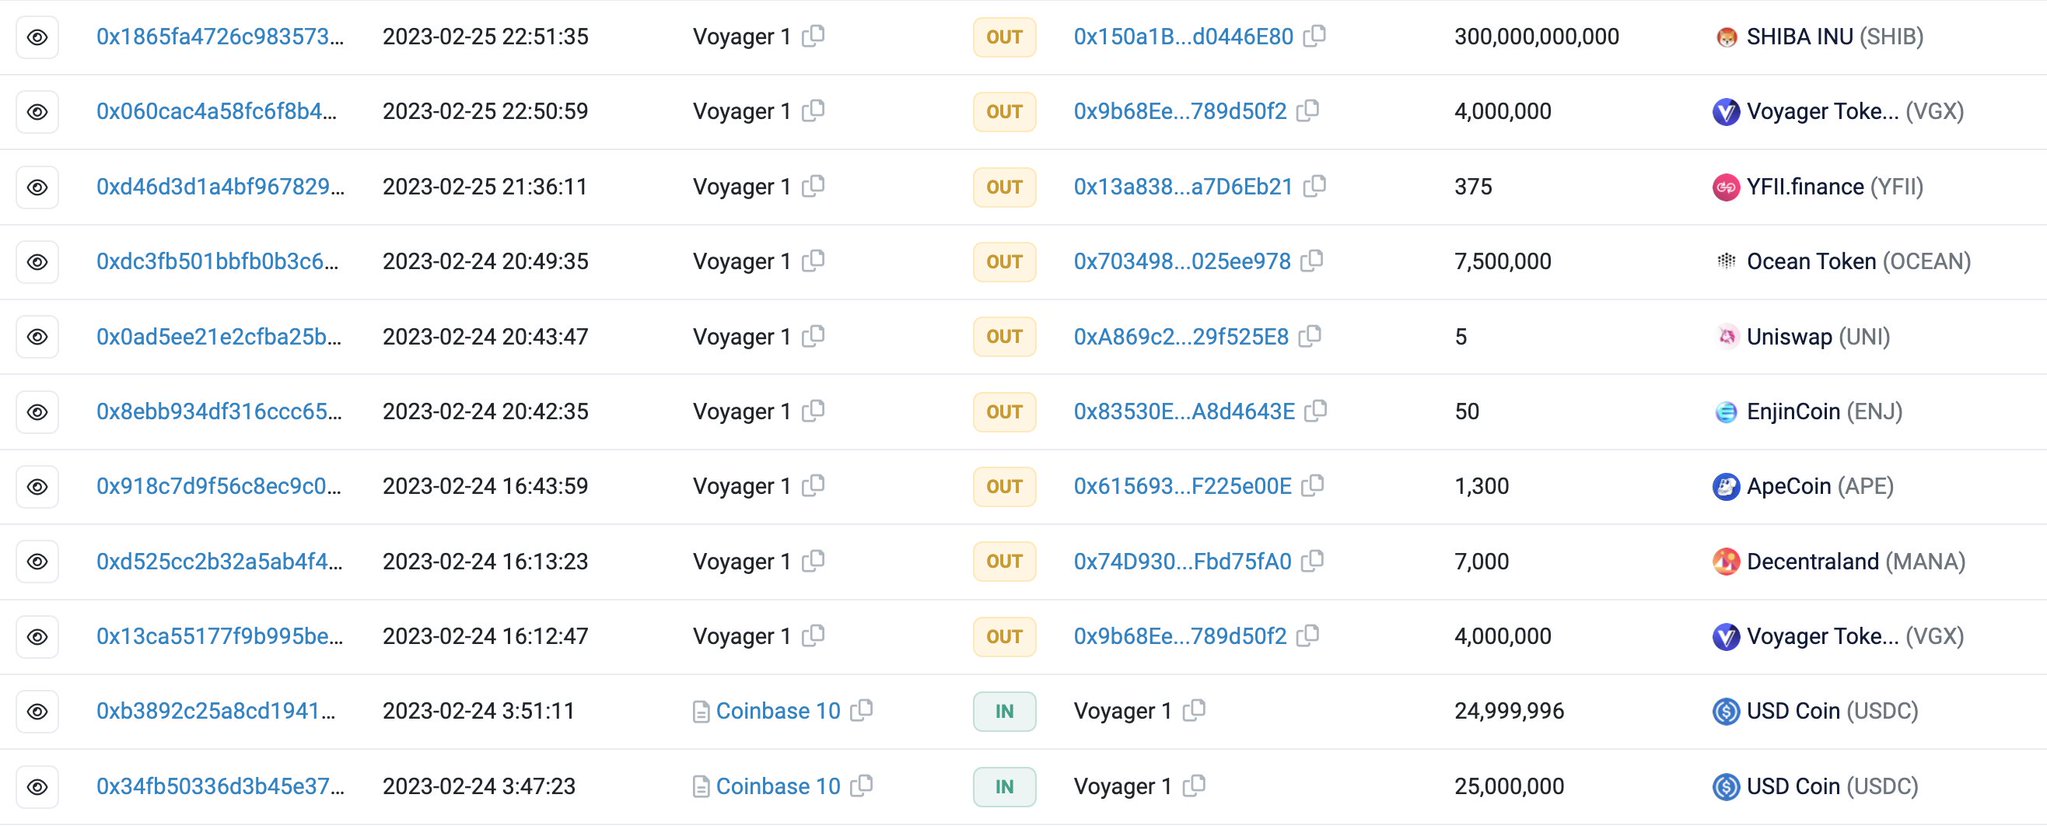Copy Voyager 1 address in SHIB row

[x=814, y=36]
